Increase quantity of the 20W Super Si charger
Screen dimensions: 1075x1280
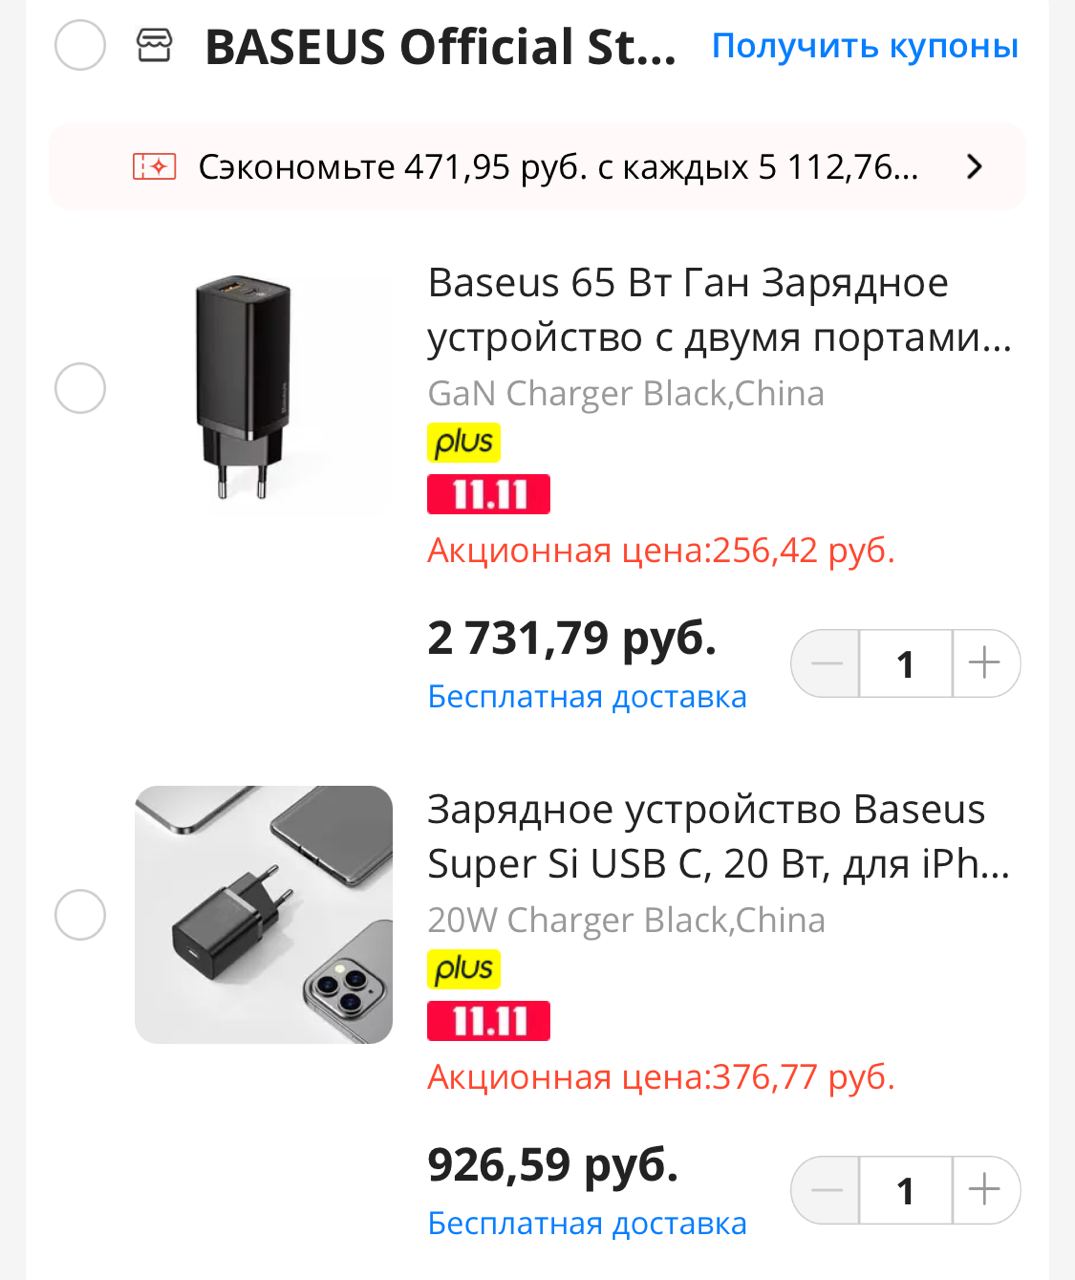(x=985, y=1190)
